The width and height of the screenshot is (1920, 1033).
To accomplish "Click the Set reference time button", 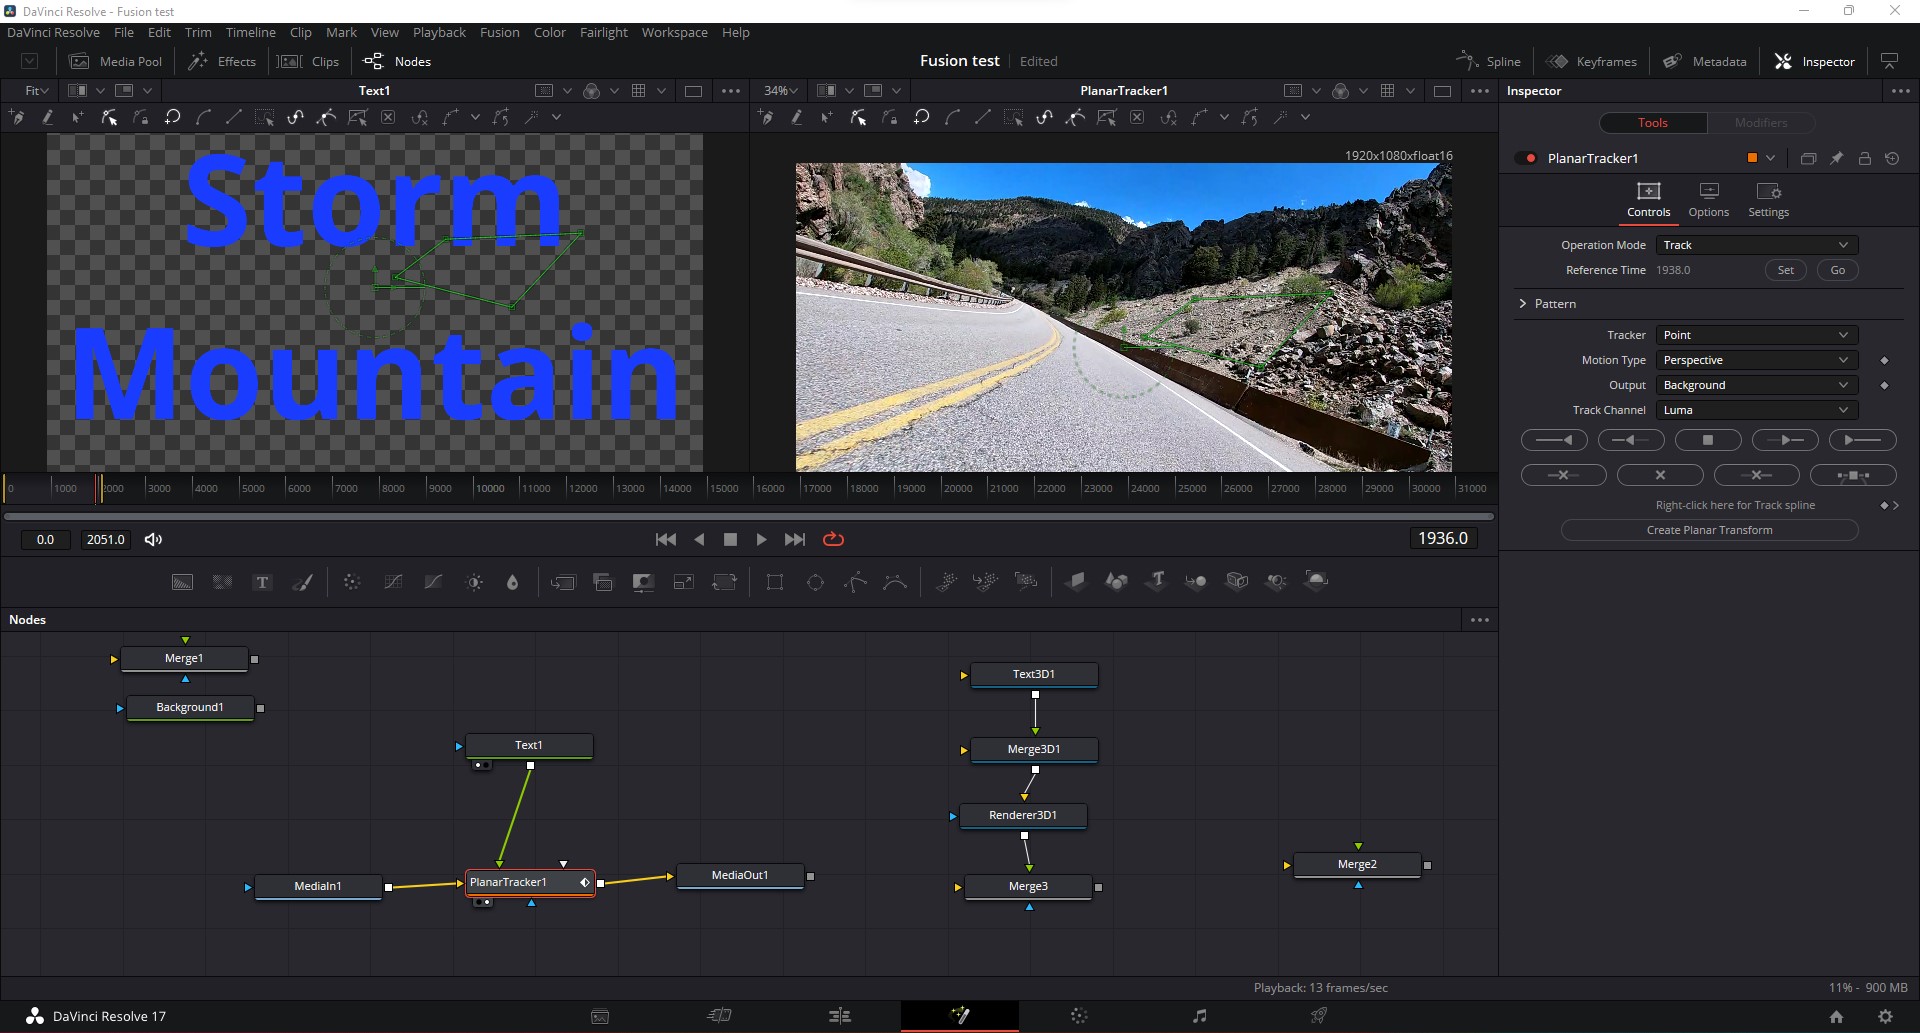I will tap(1785, 270).
